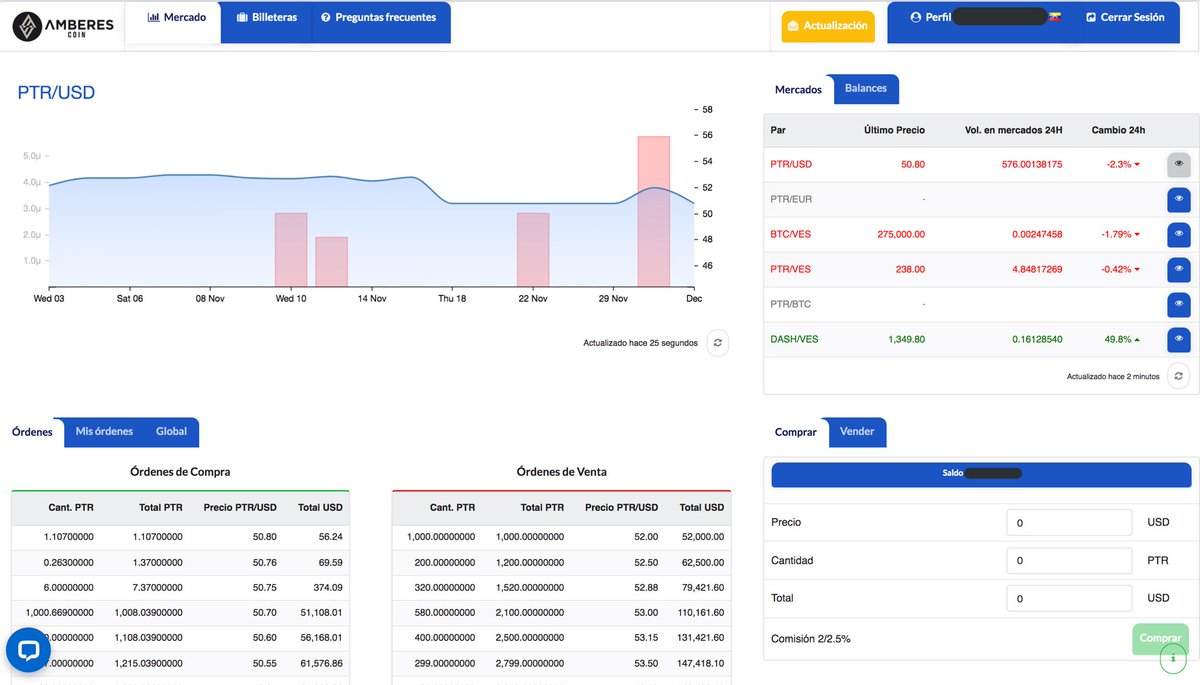The width and height of the screenshot is (1200, 685).
Task: Open the live chat bubble icon
Action: (x=28, y=651)
